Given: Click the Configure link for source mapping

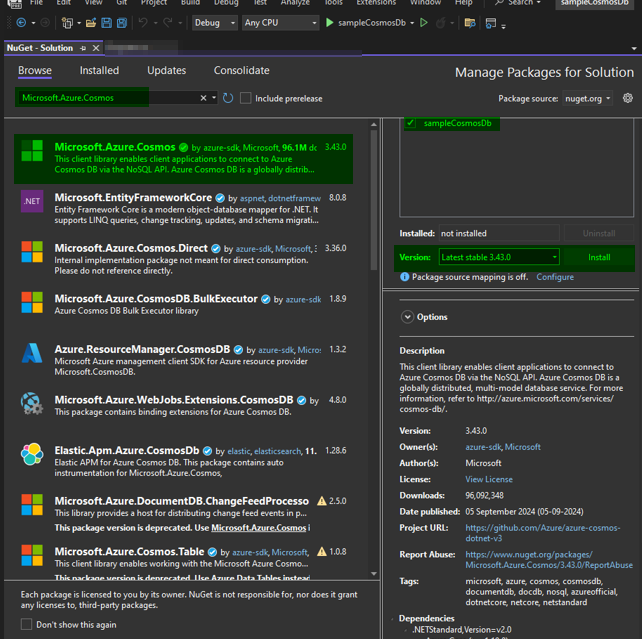Looking at the screenshot, I should click(x=555, y=277).
